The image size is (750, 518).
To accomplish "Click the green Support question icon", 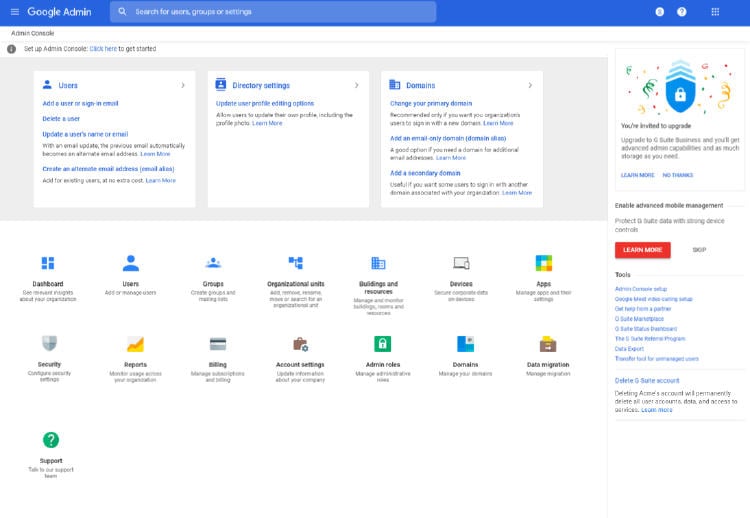I will [51, 440].
